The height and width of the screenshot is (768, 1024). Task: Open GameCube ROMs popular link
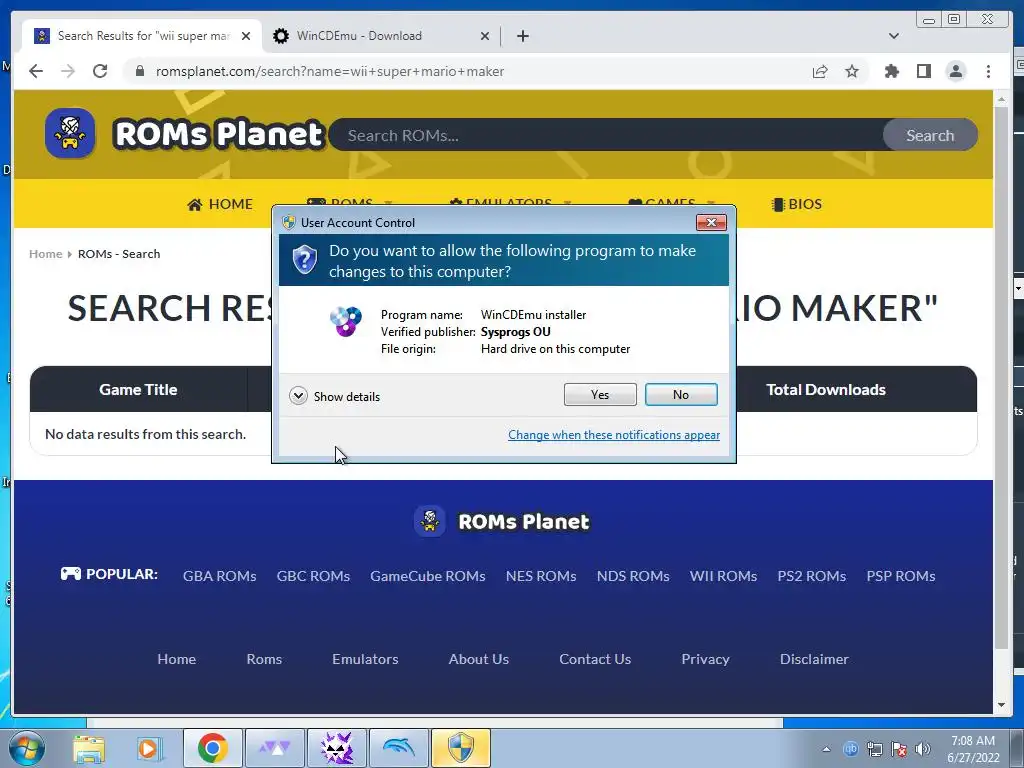[x=428, y=576]
